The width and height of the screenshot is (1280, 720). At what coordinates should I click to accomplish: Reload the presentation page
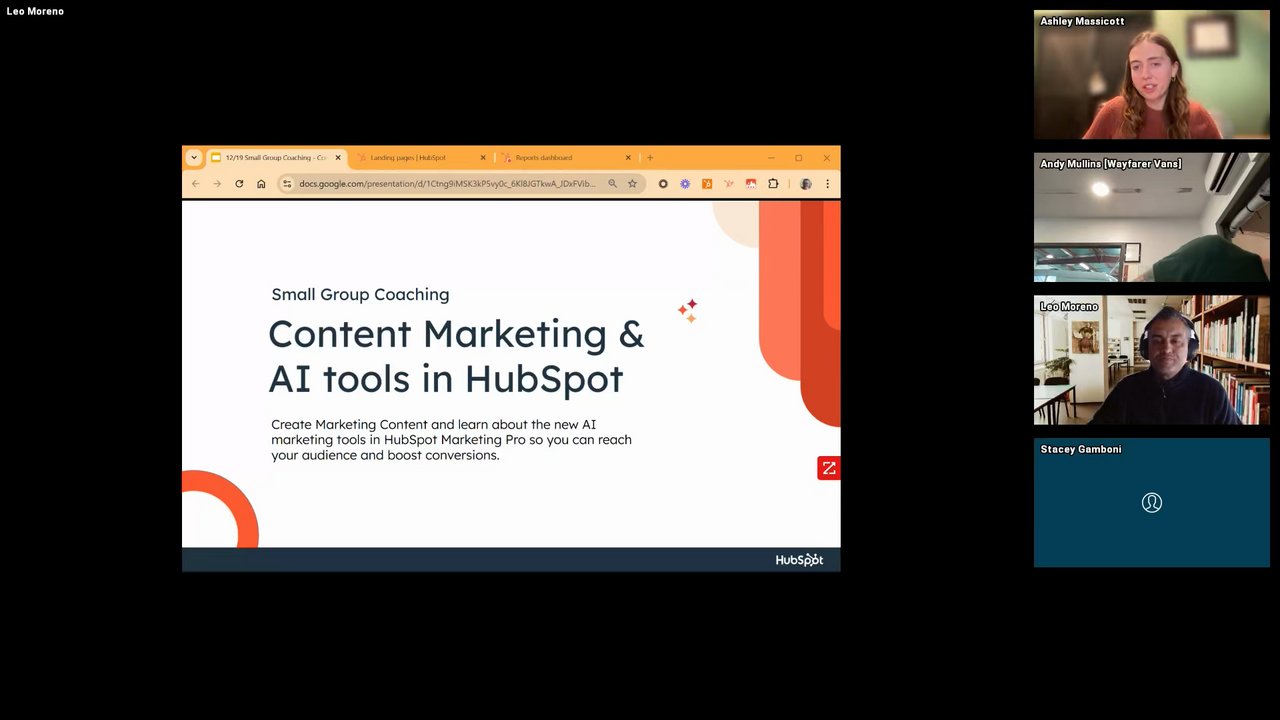tap(239, 184)
